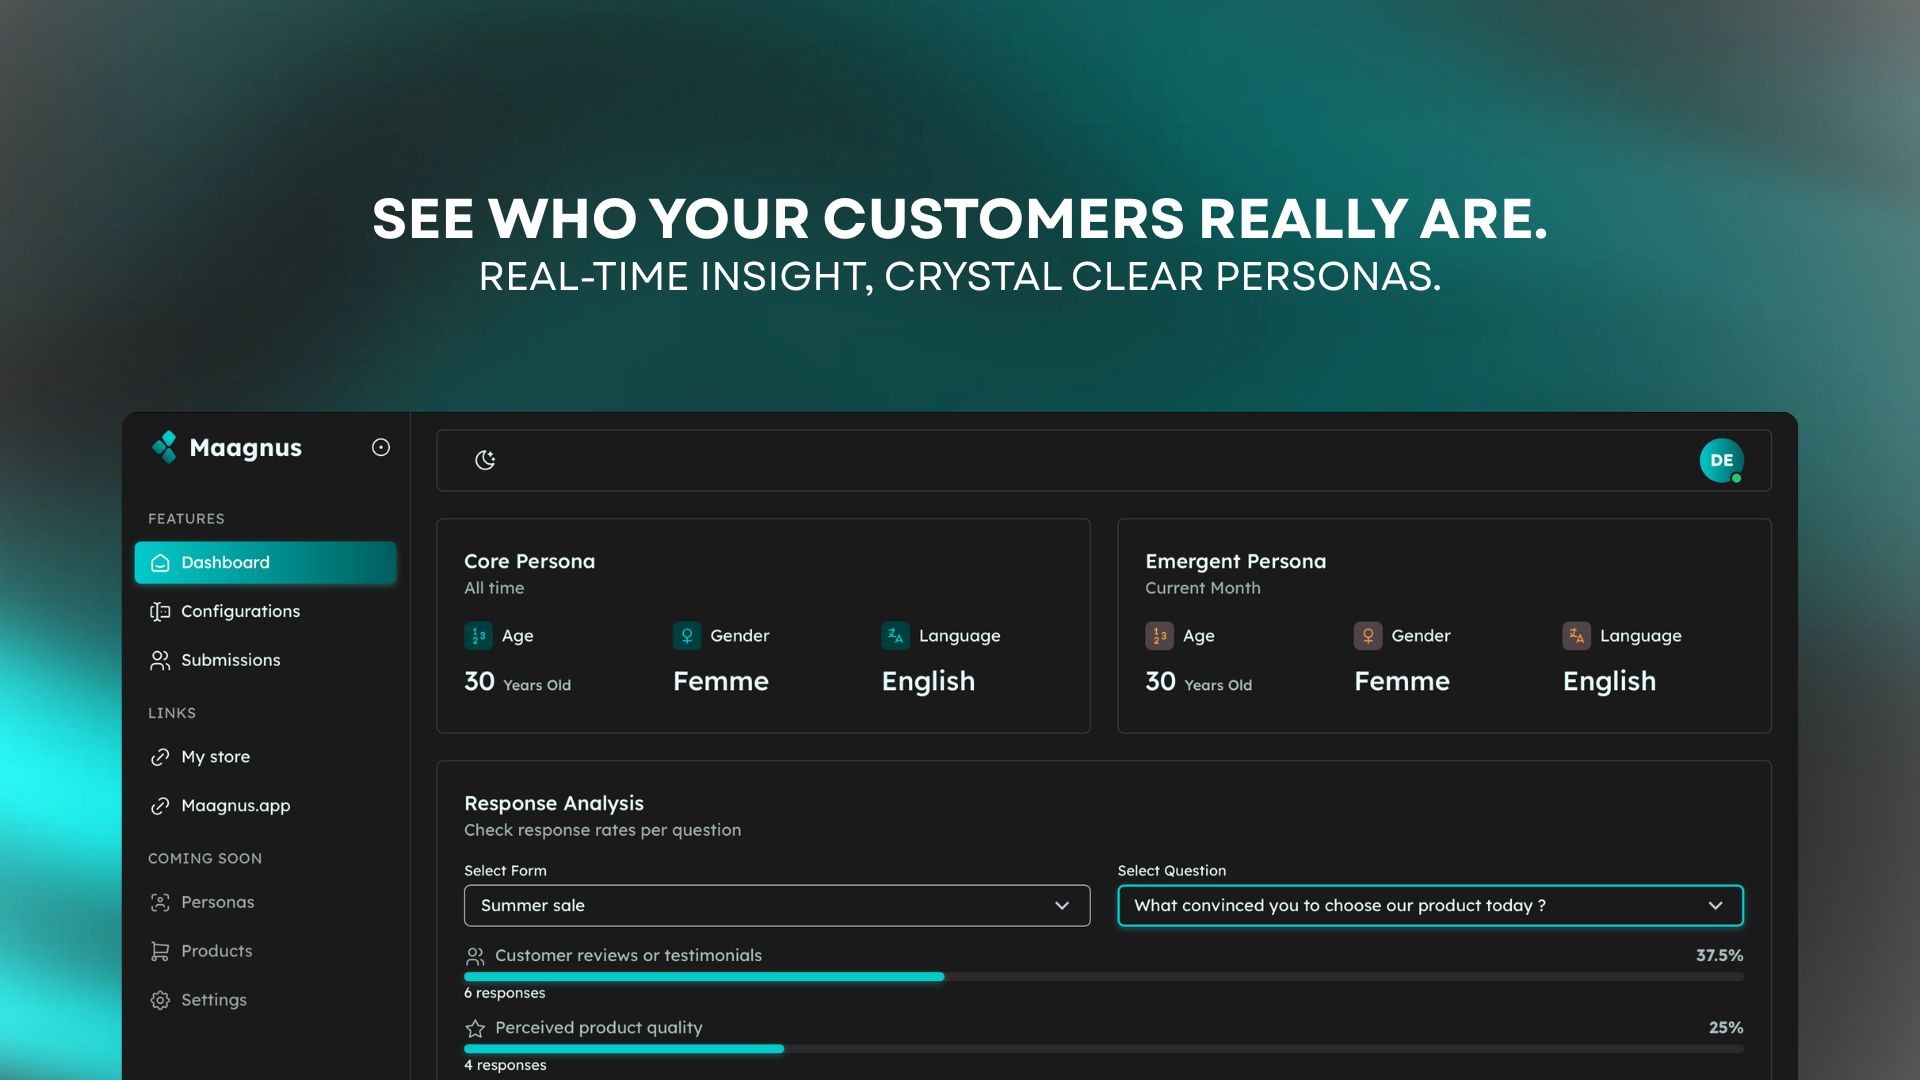Click the Emergent Persona Age icon

tap(1159, 636)
